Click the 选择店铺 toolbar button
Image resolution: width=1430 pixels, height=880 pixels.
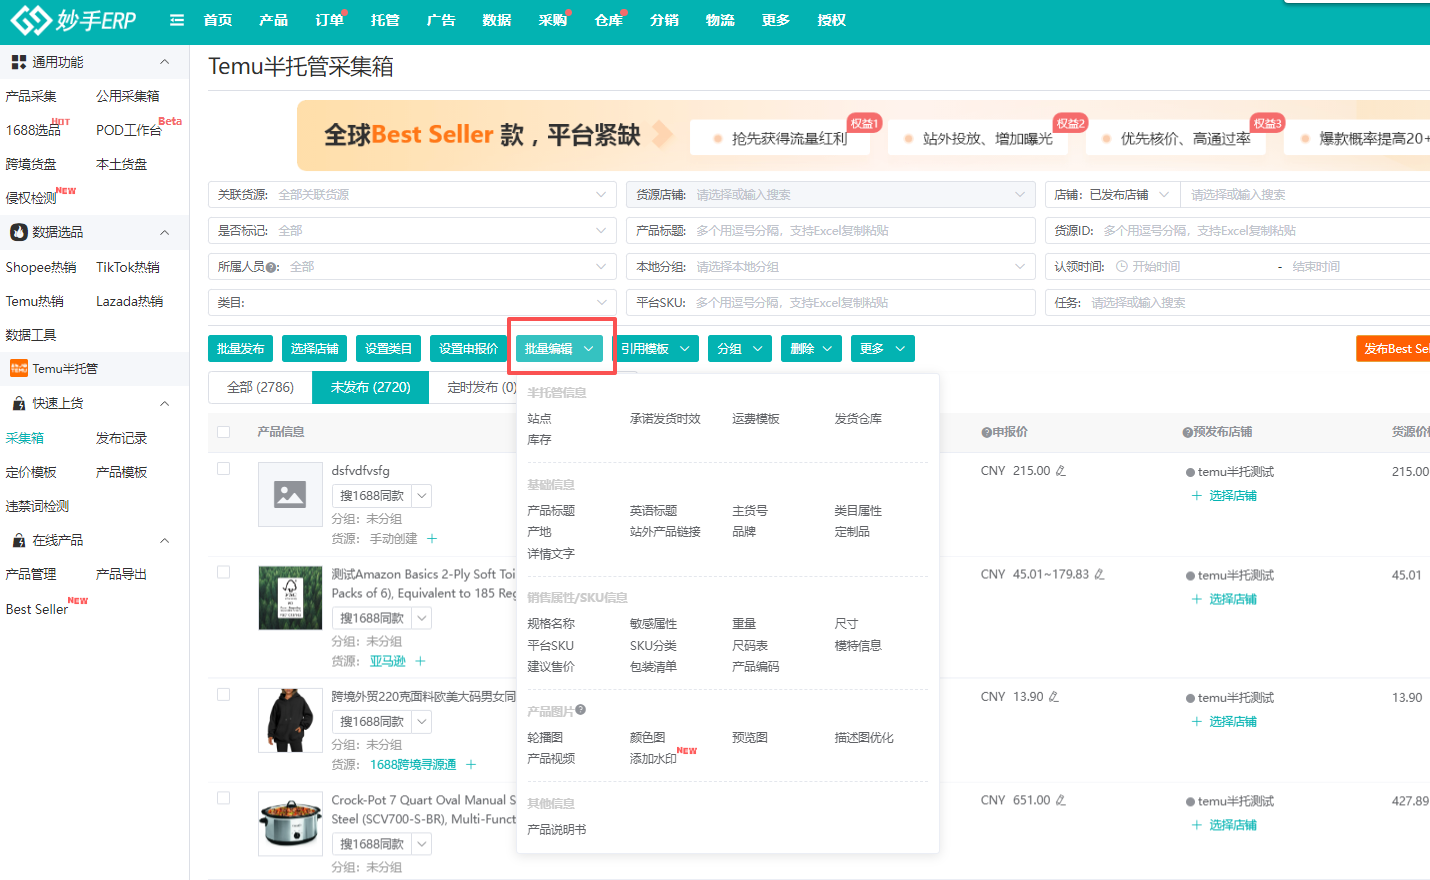[x=315, y=349]
